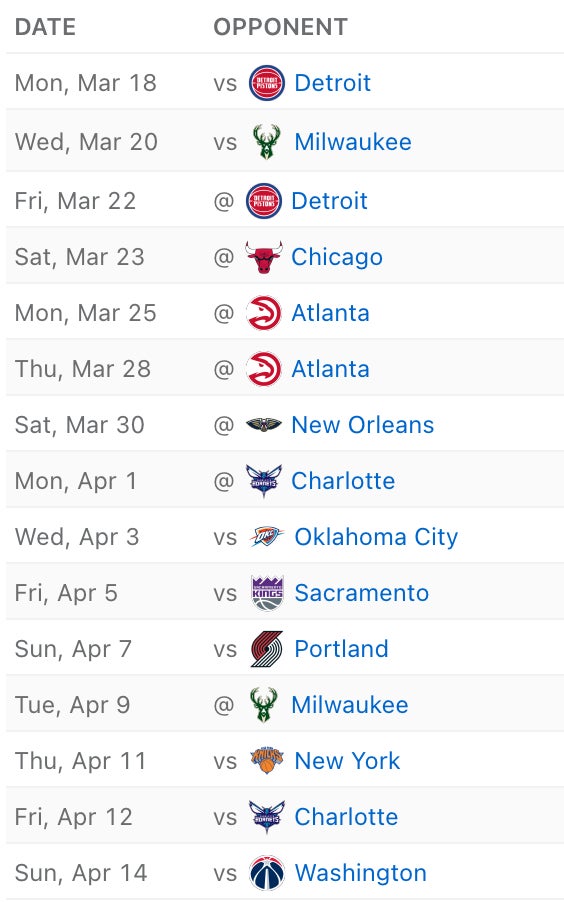Open the Atlanta link for Mar 28
Image resolution: width=564 pixels, height=902 pixels.
tap(330, 369)
